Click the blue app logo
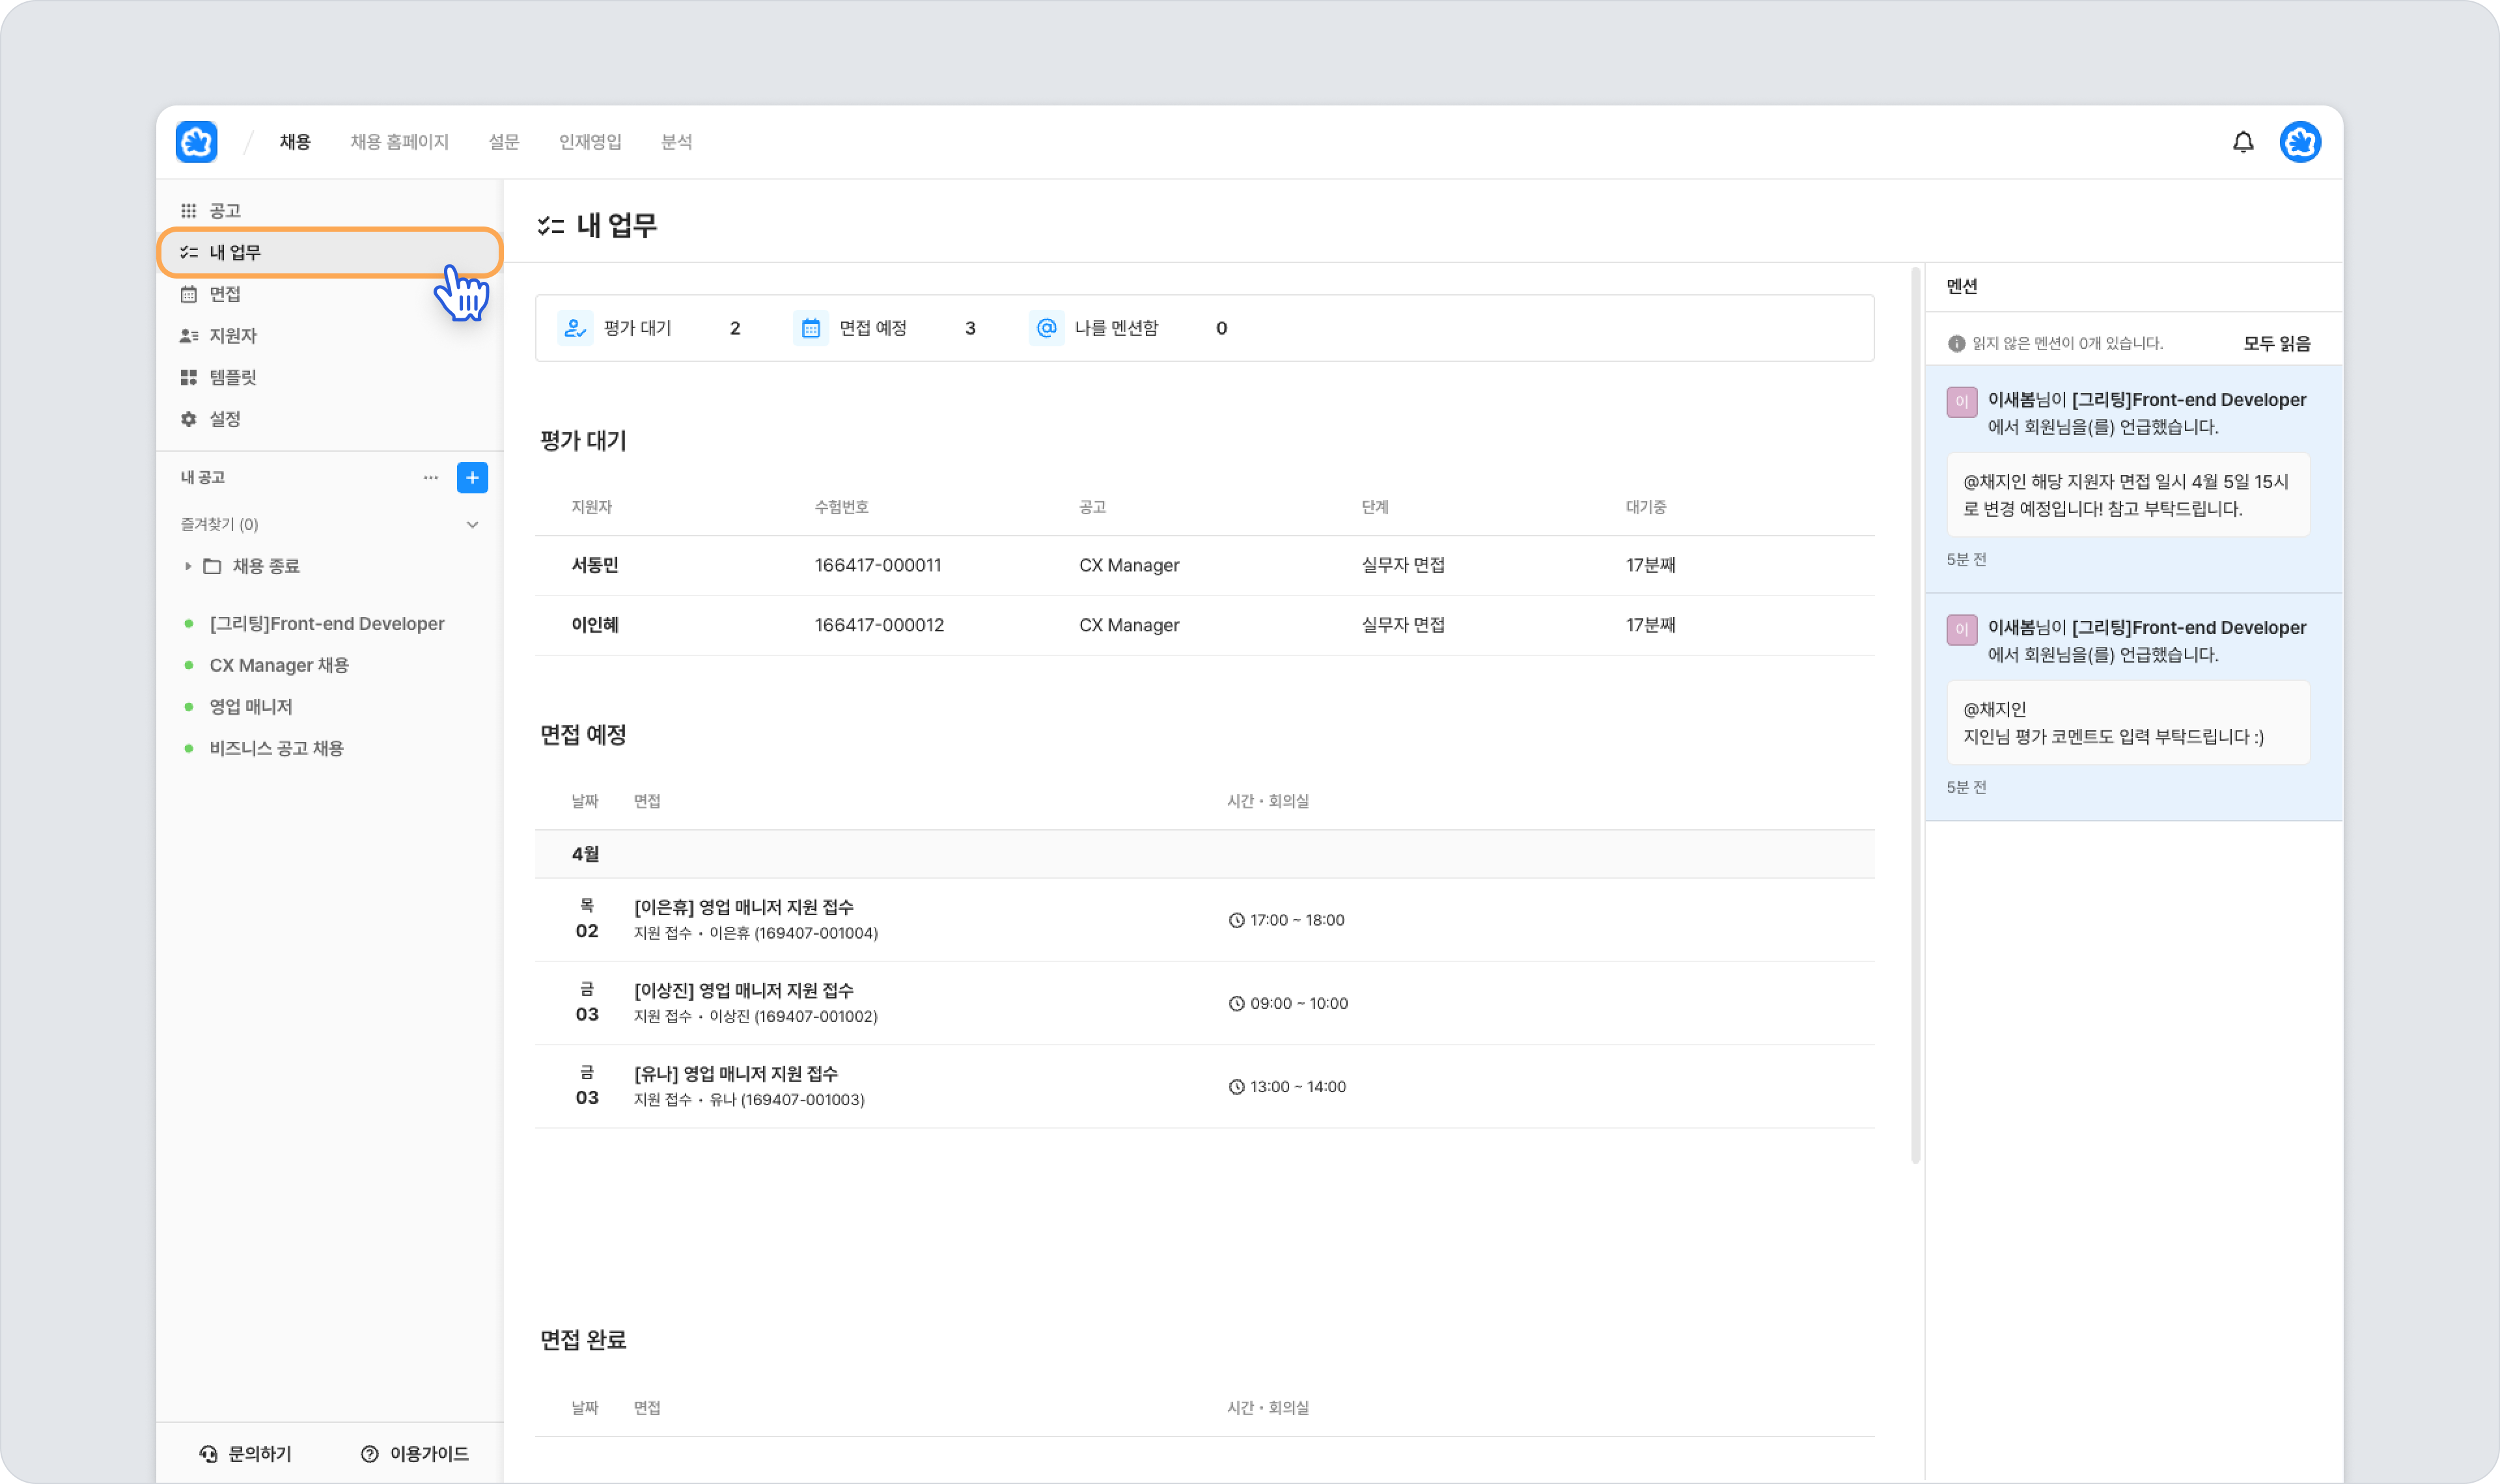Screen dimensions: 2500x1484 (196, 142)
